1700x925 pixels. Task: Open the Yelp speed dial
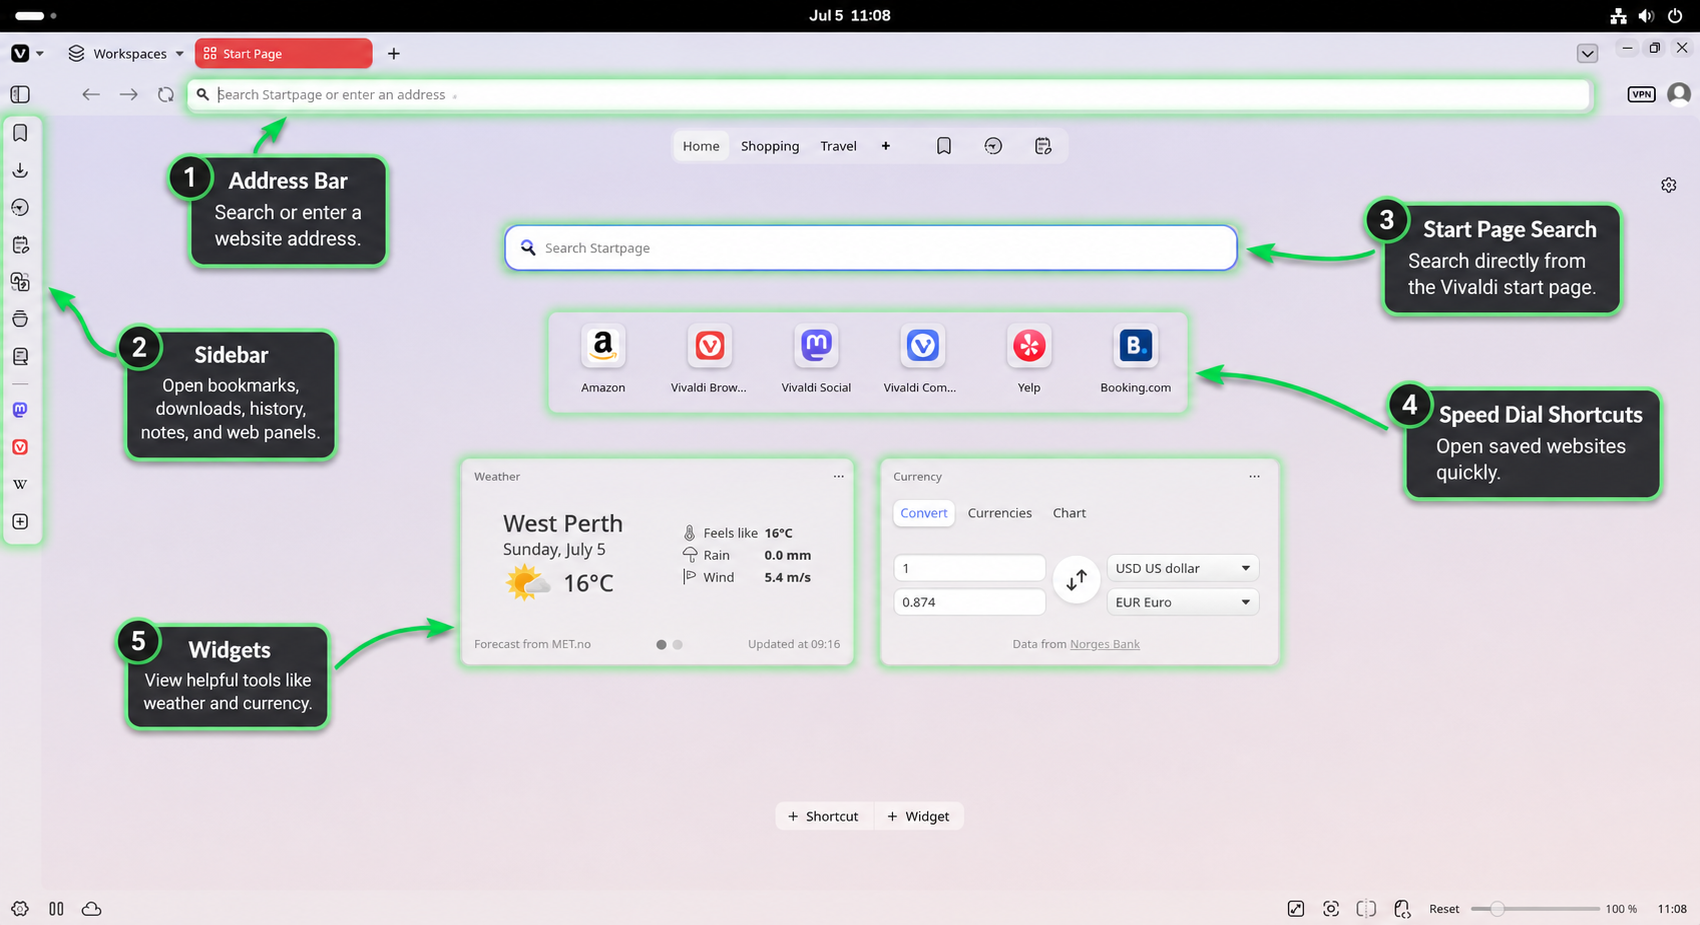point(1029,359)
